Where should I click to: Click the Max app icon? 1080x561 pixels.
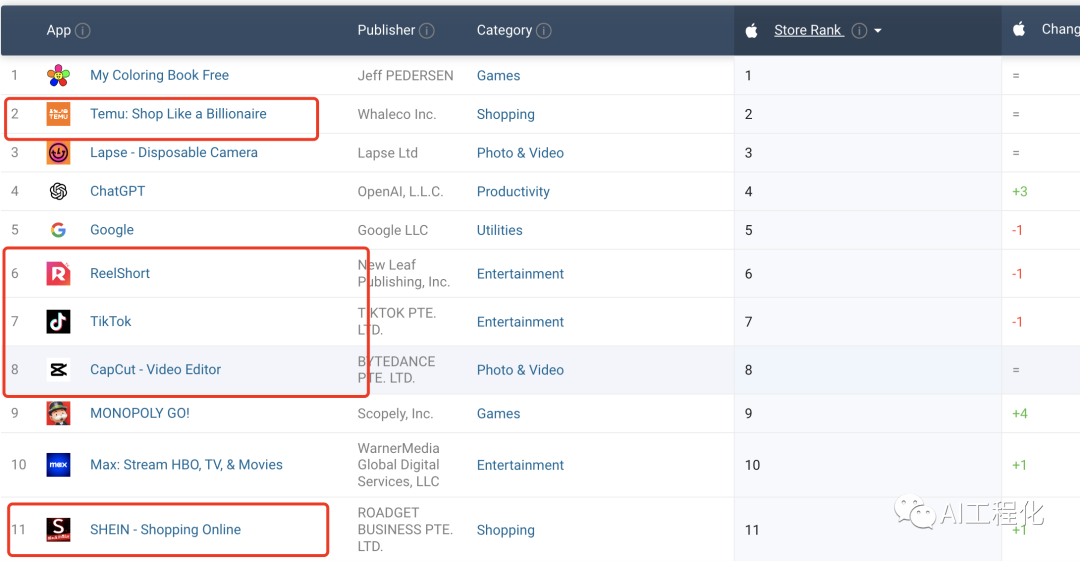coord(59,465)
